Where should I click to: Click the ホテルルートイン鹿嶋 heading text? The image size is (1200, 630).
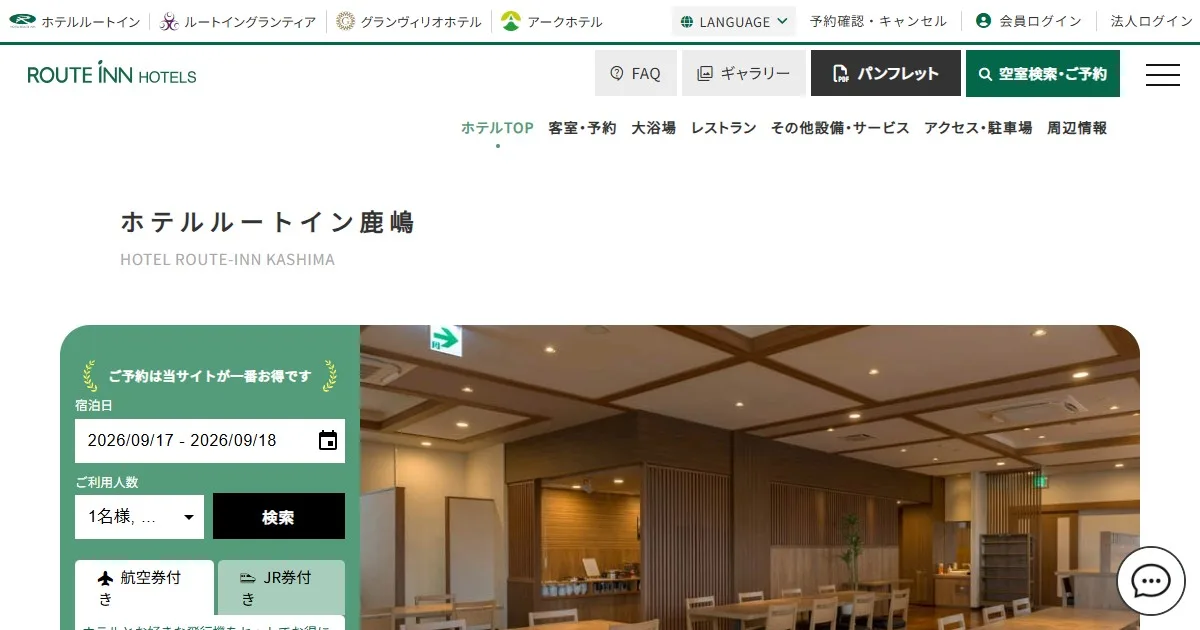pos(267,222)
